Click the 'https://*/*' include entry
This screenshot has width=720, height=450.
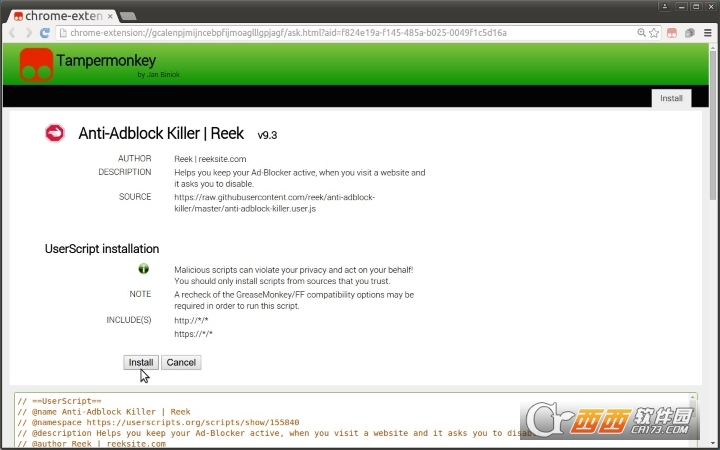point(193,334)
